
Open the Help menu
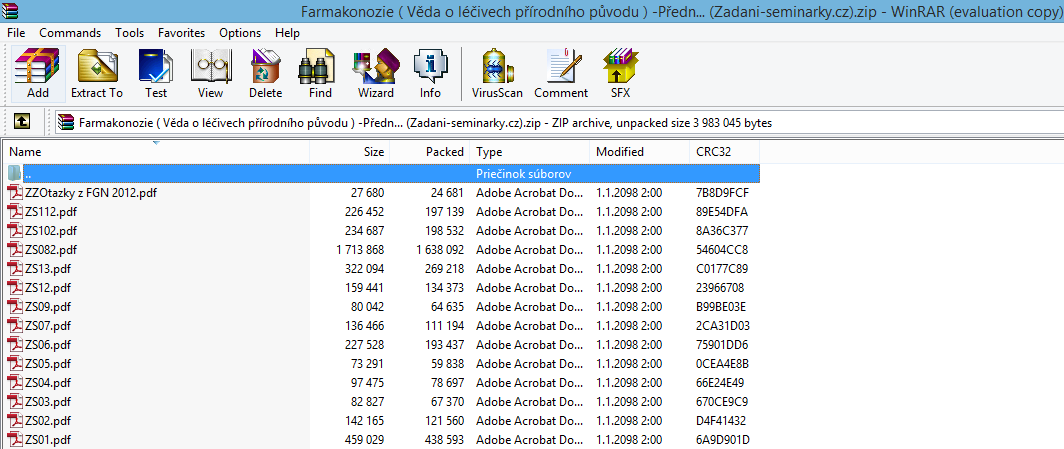(x=288, y=33)
